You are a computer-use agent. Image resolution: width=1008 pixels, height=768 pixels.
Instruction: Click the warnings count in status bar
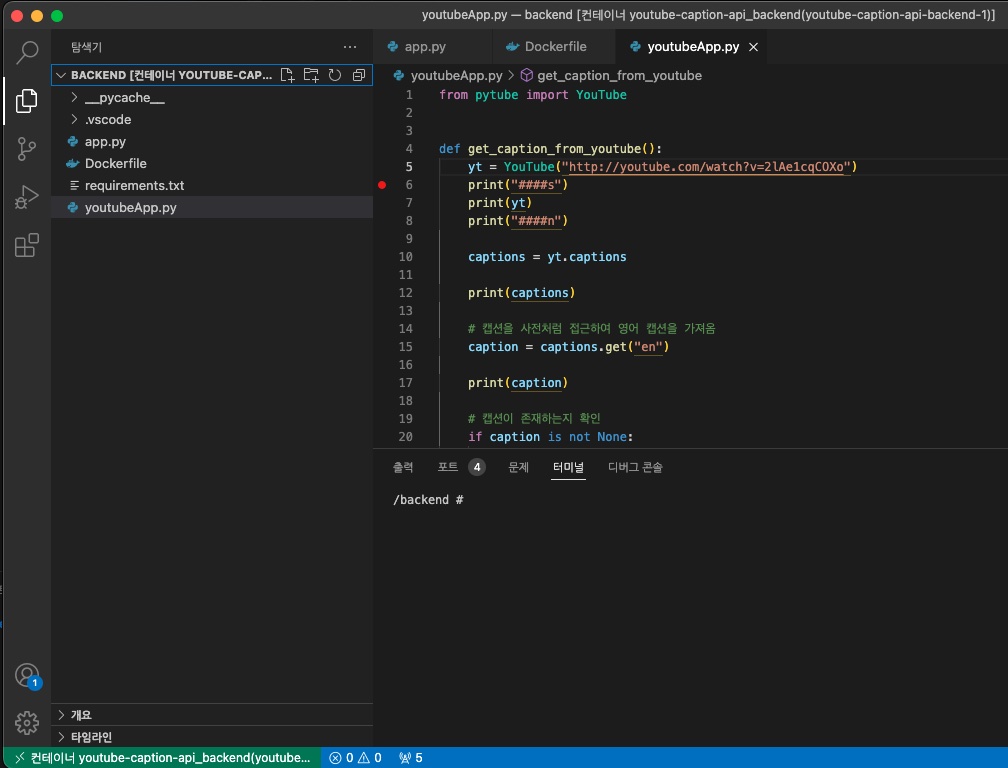[370, 758]
